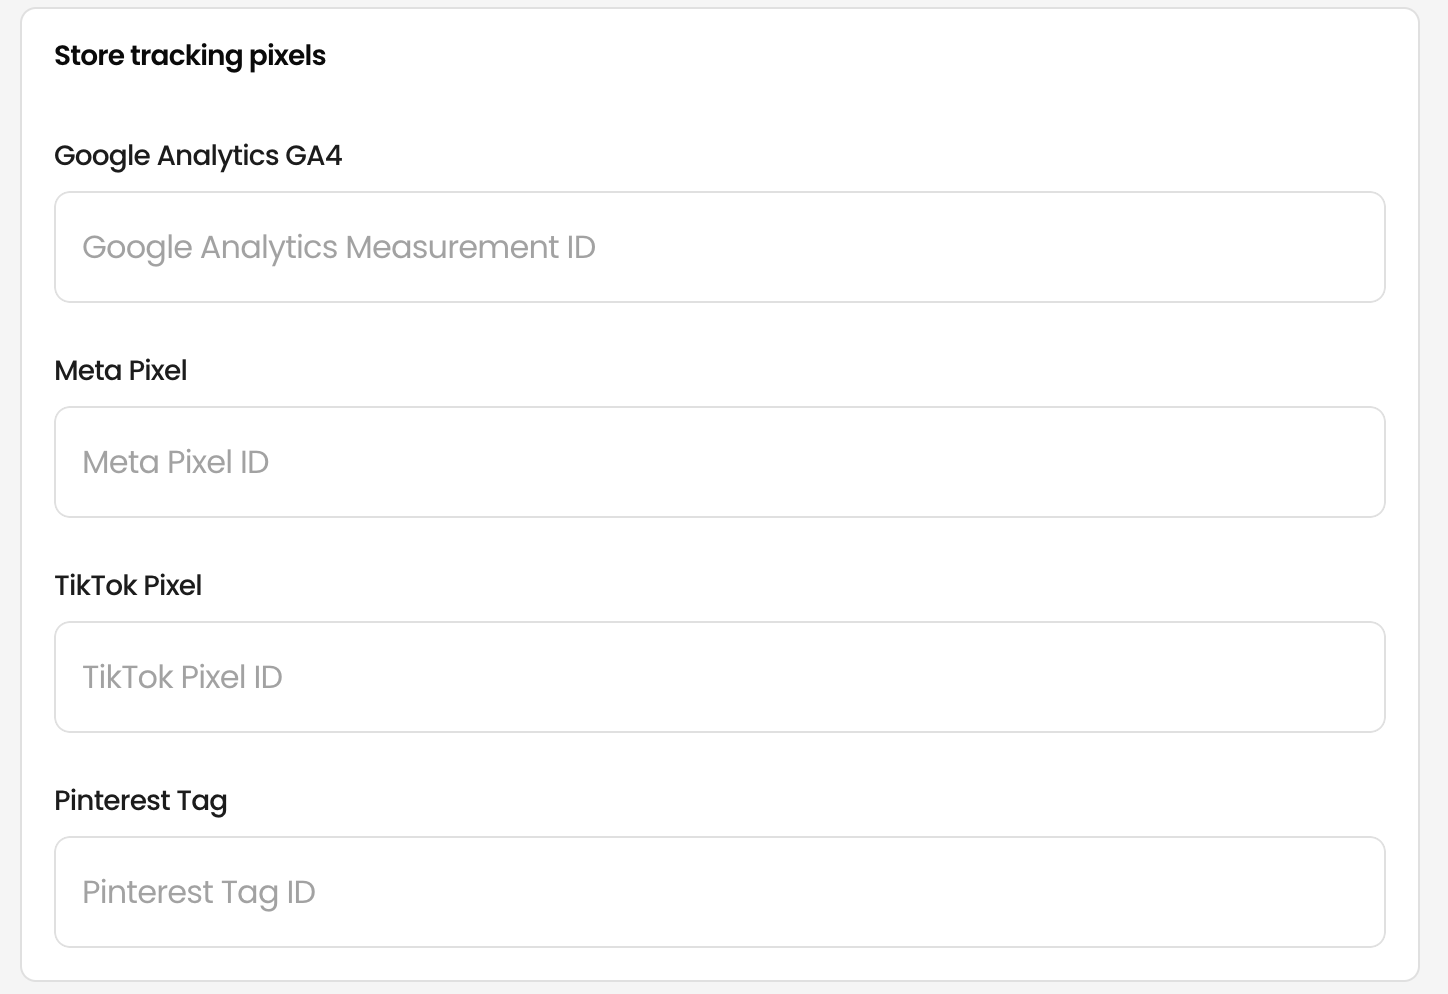Choose the input under Google Analytics GA4
Image resolution: width=1448 pixels, height=994 pixels.
pyautogui.click(x=719, y=247)
